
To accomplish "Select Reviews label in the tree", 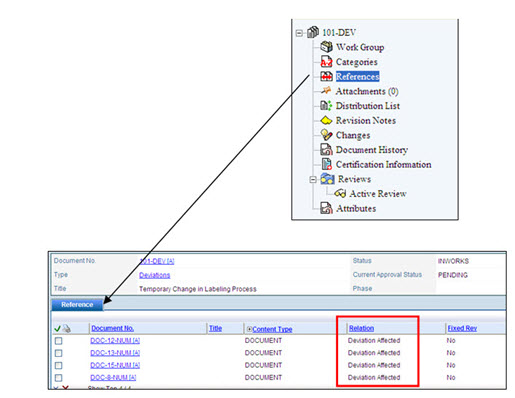I will click(x=354, y=179).
